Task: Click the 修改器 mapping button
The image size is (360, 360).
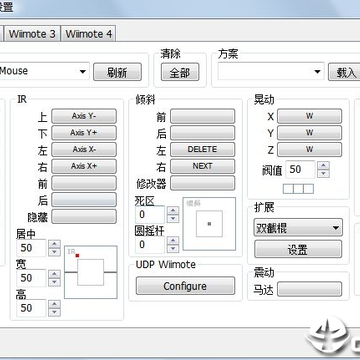Action: point(203,183)
